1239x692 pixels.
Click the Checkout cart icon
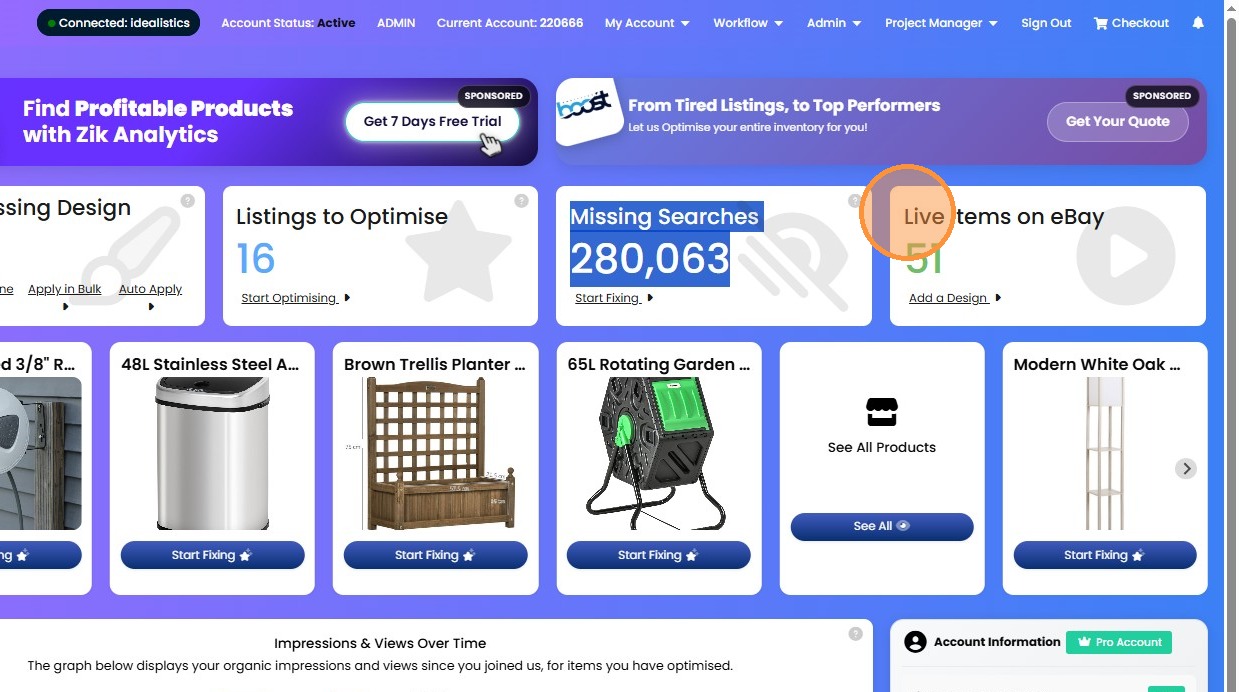(1101, 23)
